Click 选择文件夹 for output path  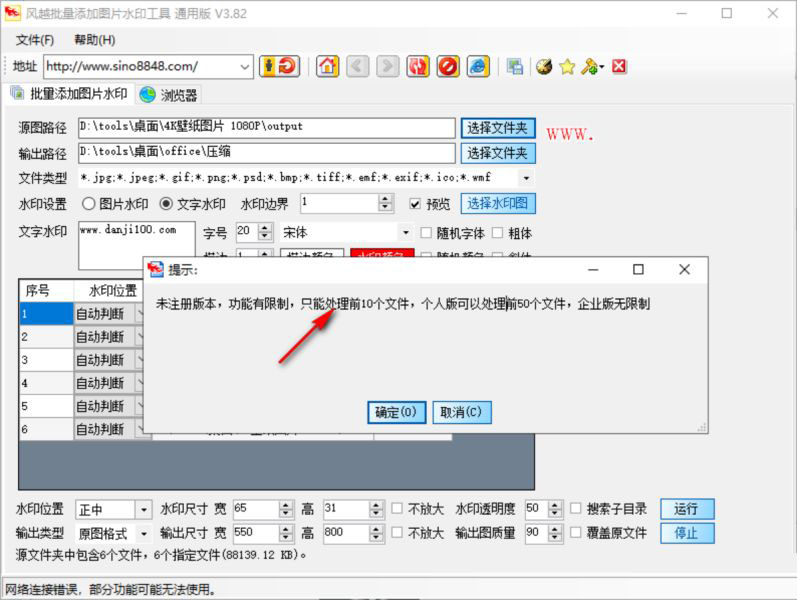pos(498,153)
